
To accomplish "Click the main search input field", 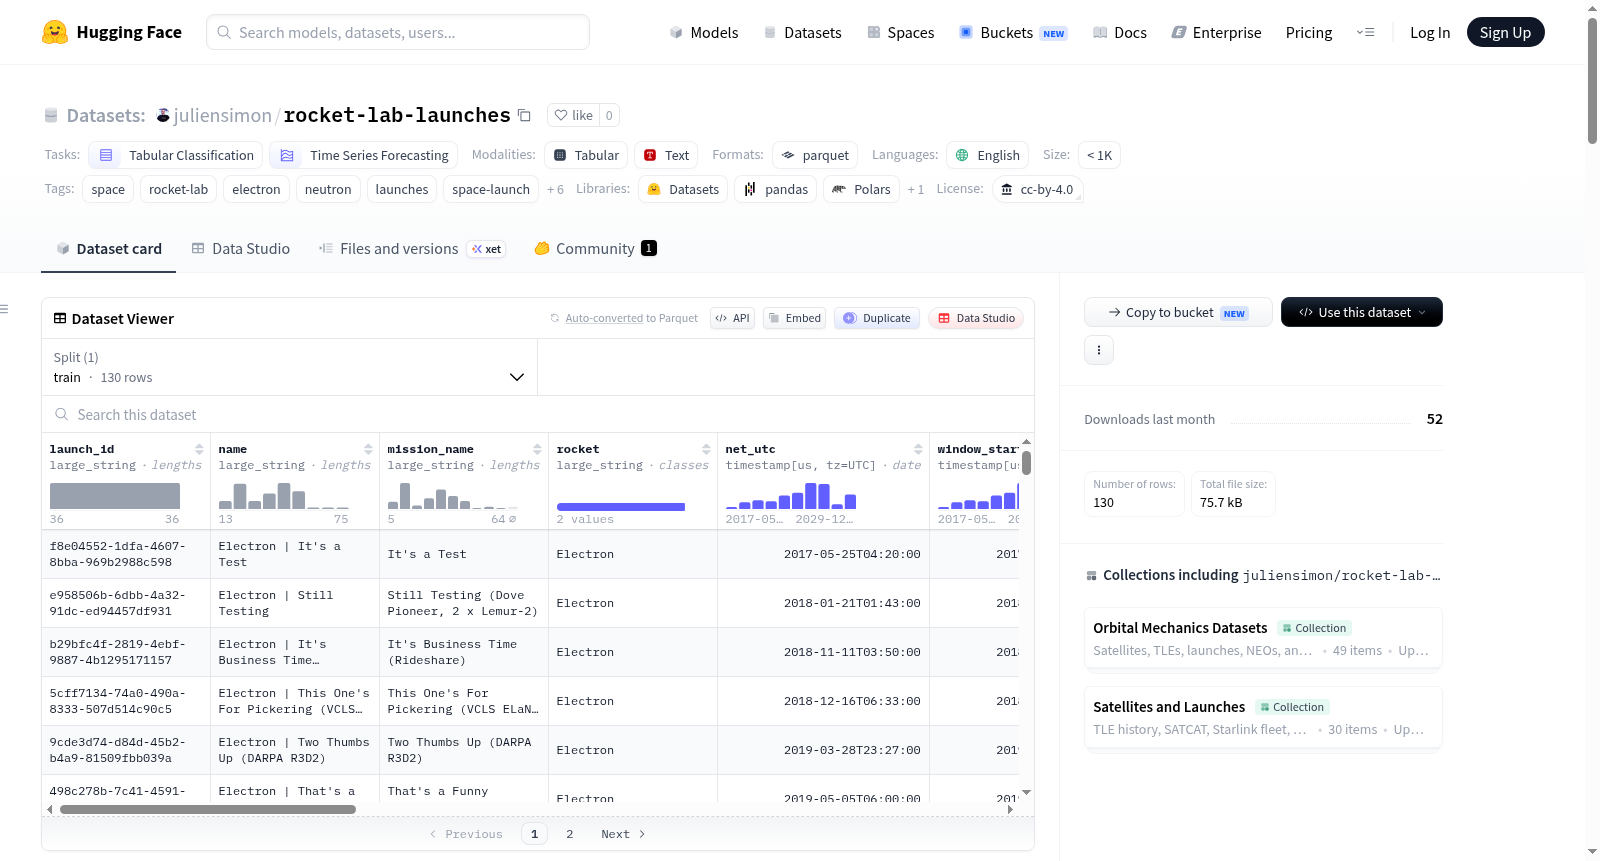I will click(398, 32).
